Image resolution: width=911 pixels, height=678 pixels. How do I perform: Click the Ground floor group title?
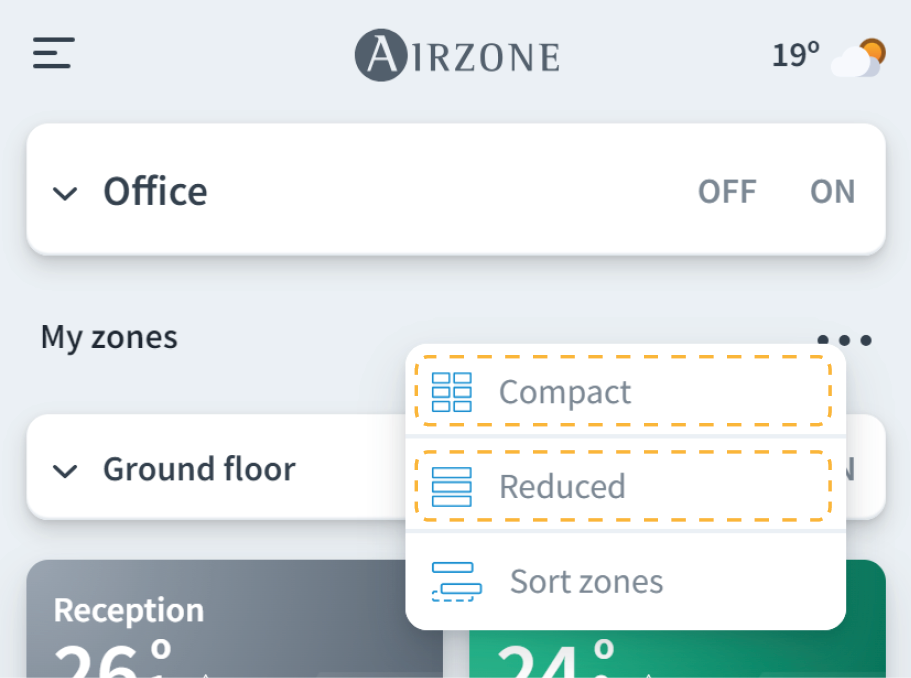point(199,469)
